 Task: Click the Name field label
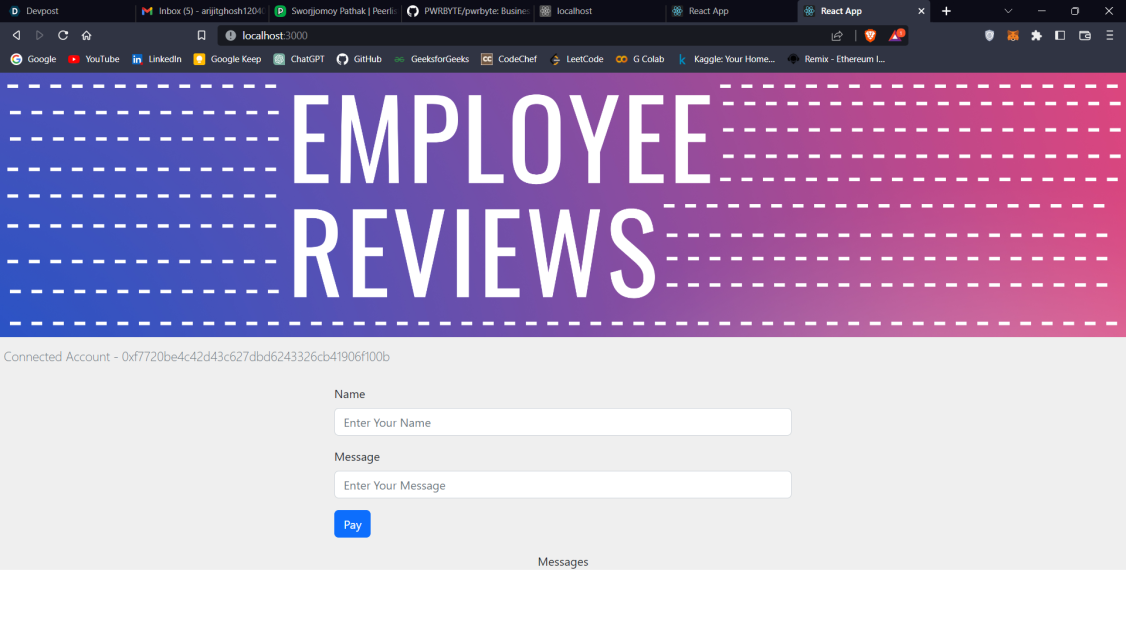(350, 394)
